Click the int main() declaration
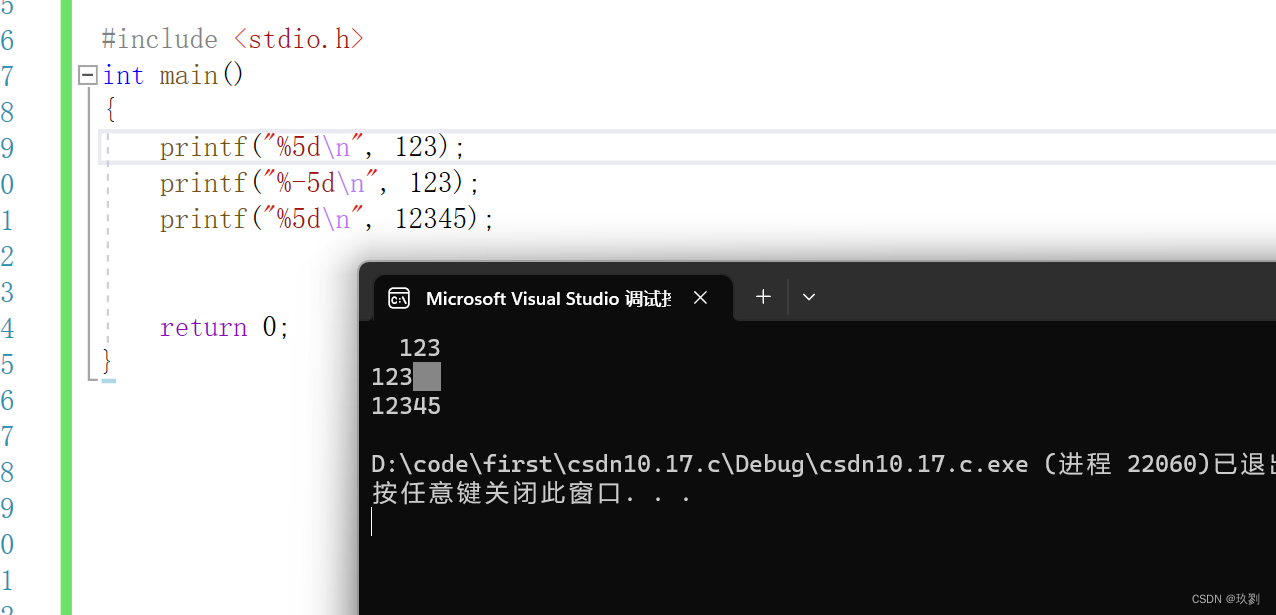Image resolution: width=1276 pixels, height=615 pixels. pyautogui.click(x=173, y=75)
